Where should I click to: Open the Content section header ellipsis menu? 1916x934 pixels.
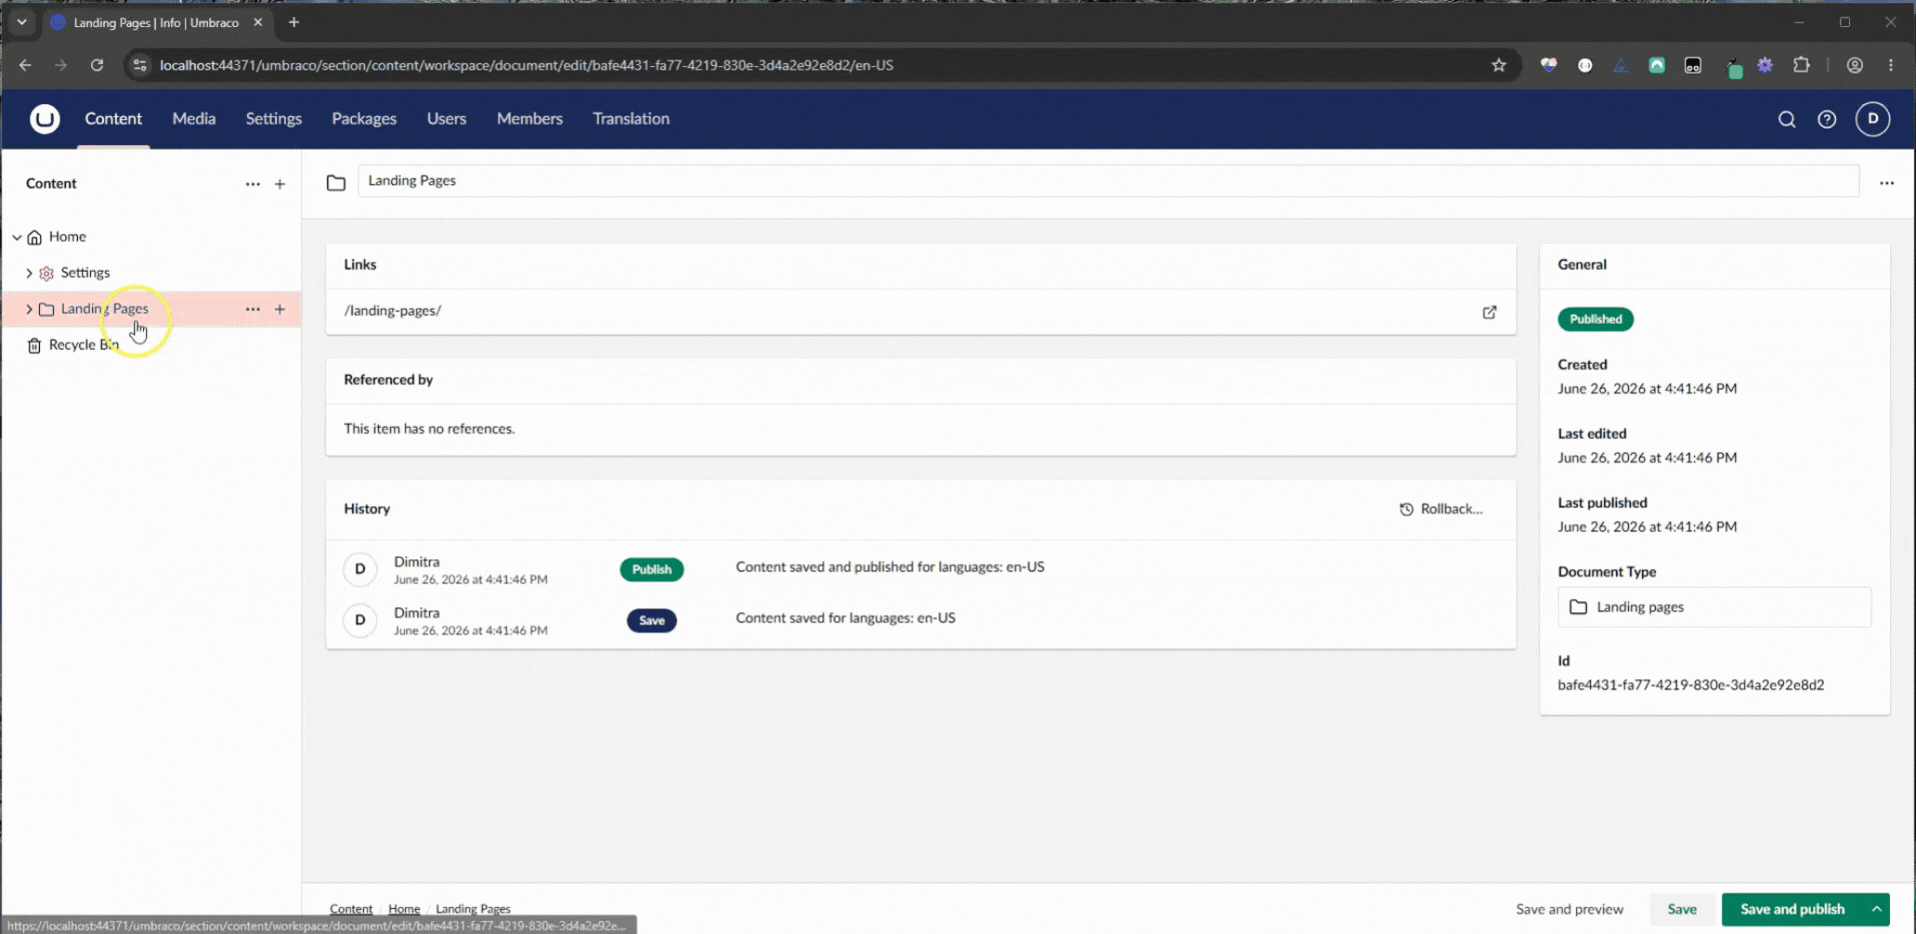coord(252,184)
